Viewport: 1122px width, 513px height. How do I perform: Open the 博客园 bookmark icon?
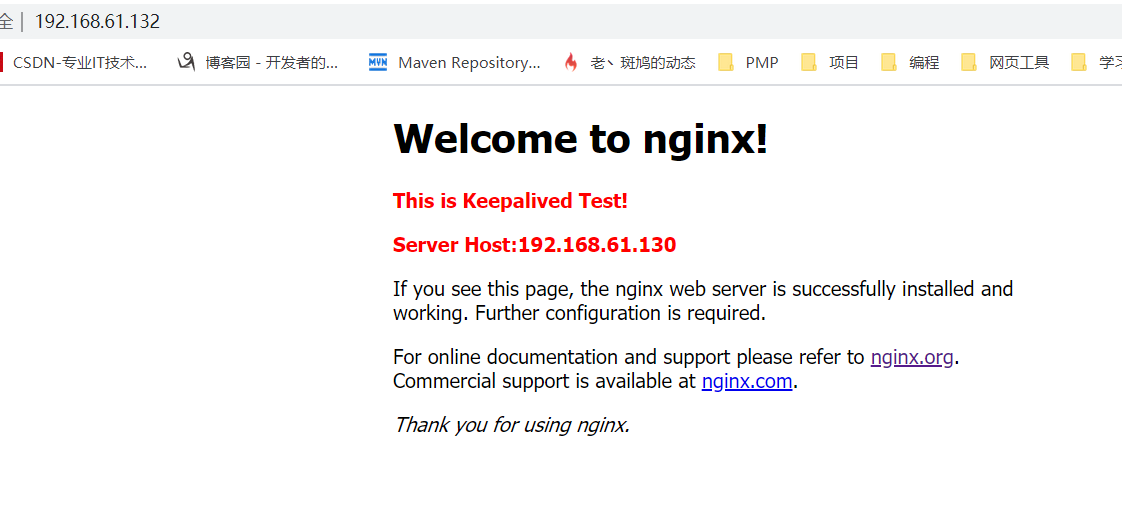[186, 62]
